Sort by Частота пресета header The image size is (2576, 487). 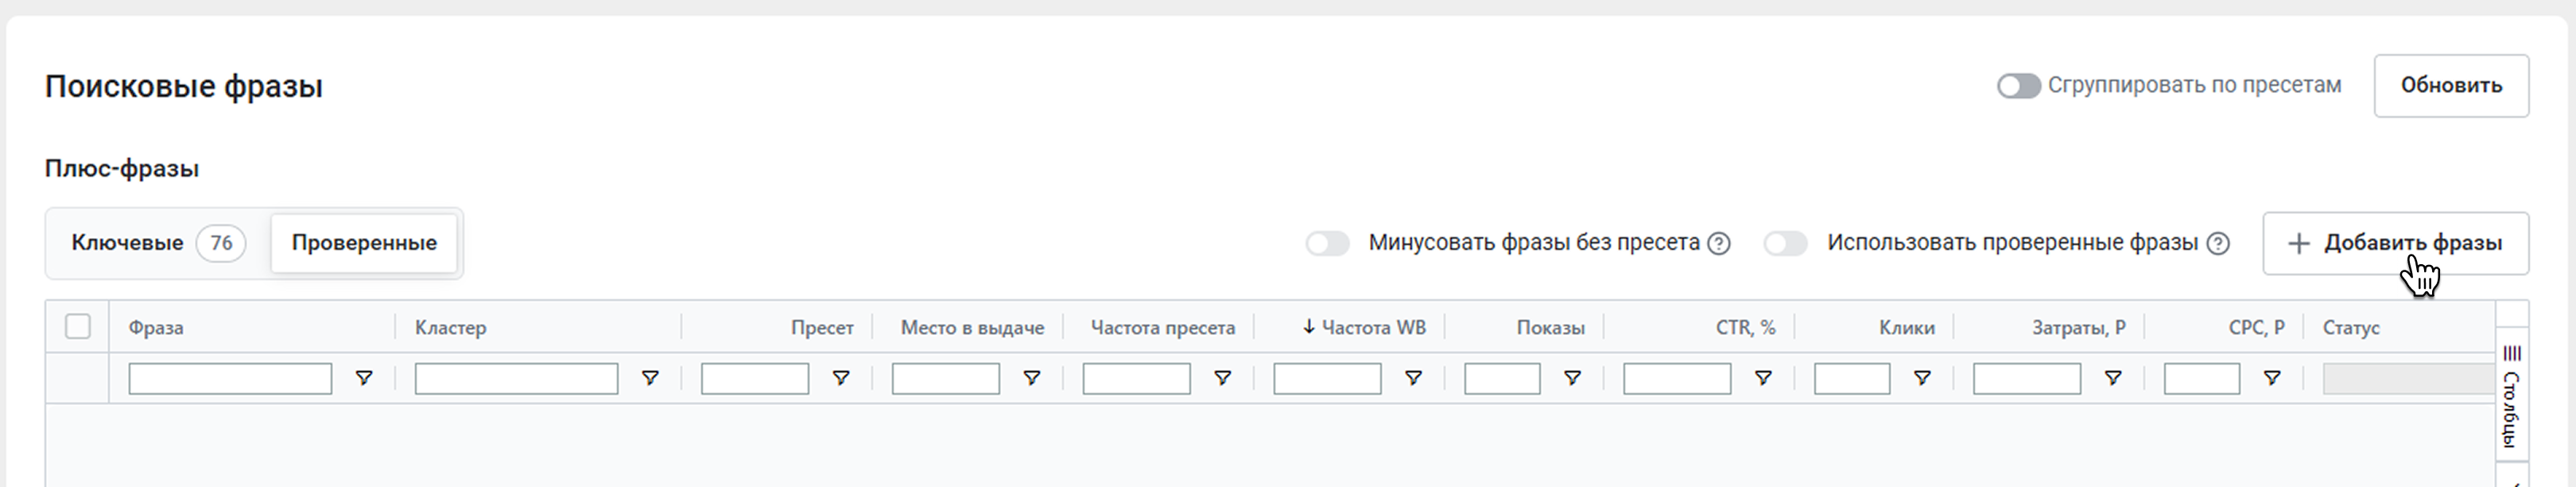coord(1163,328)
